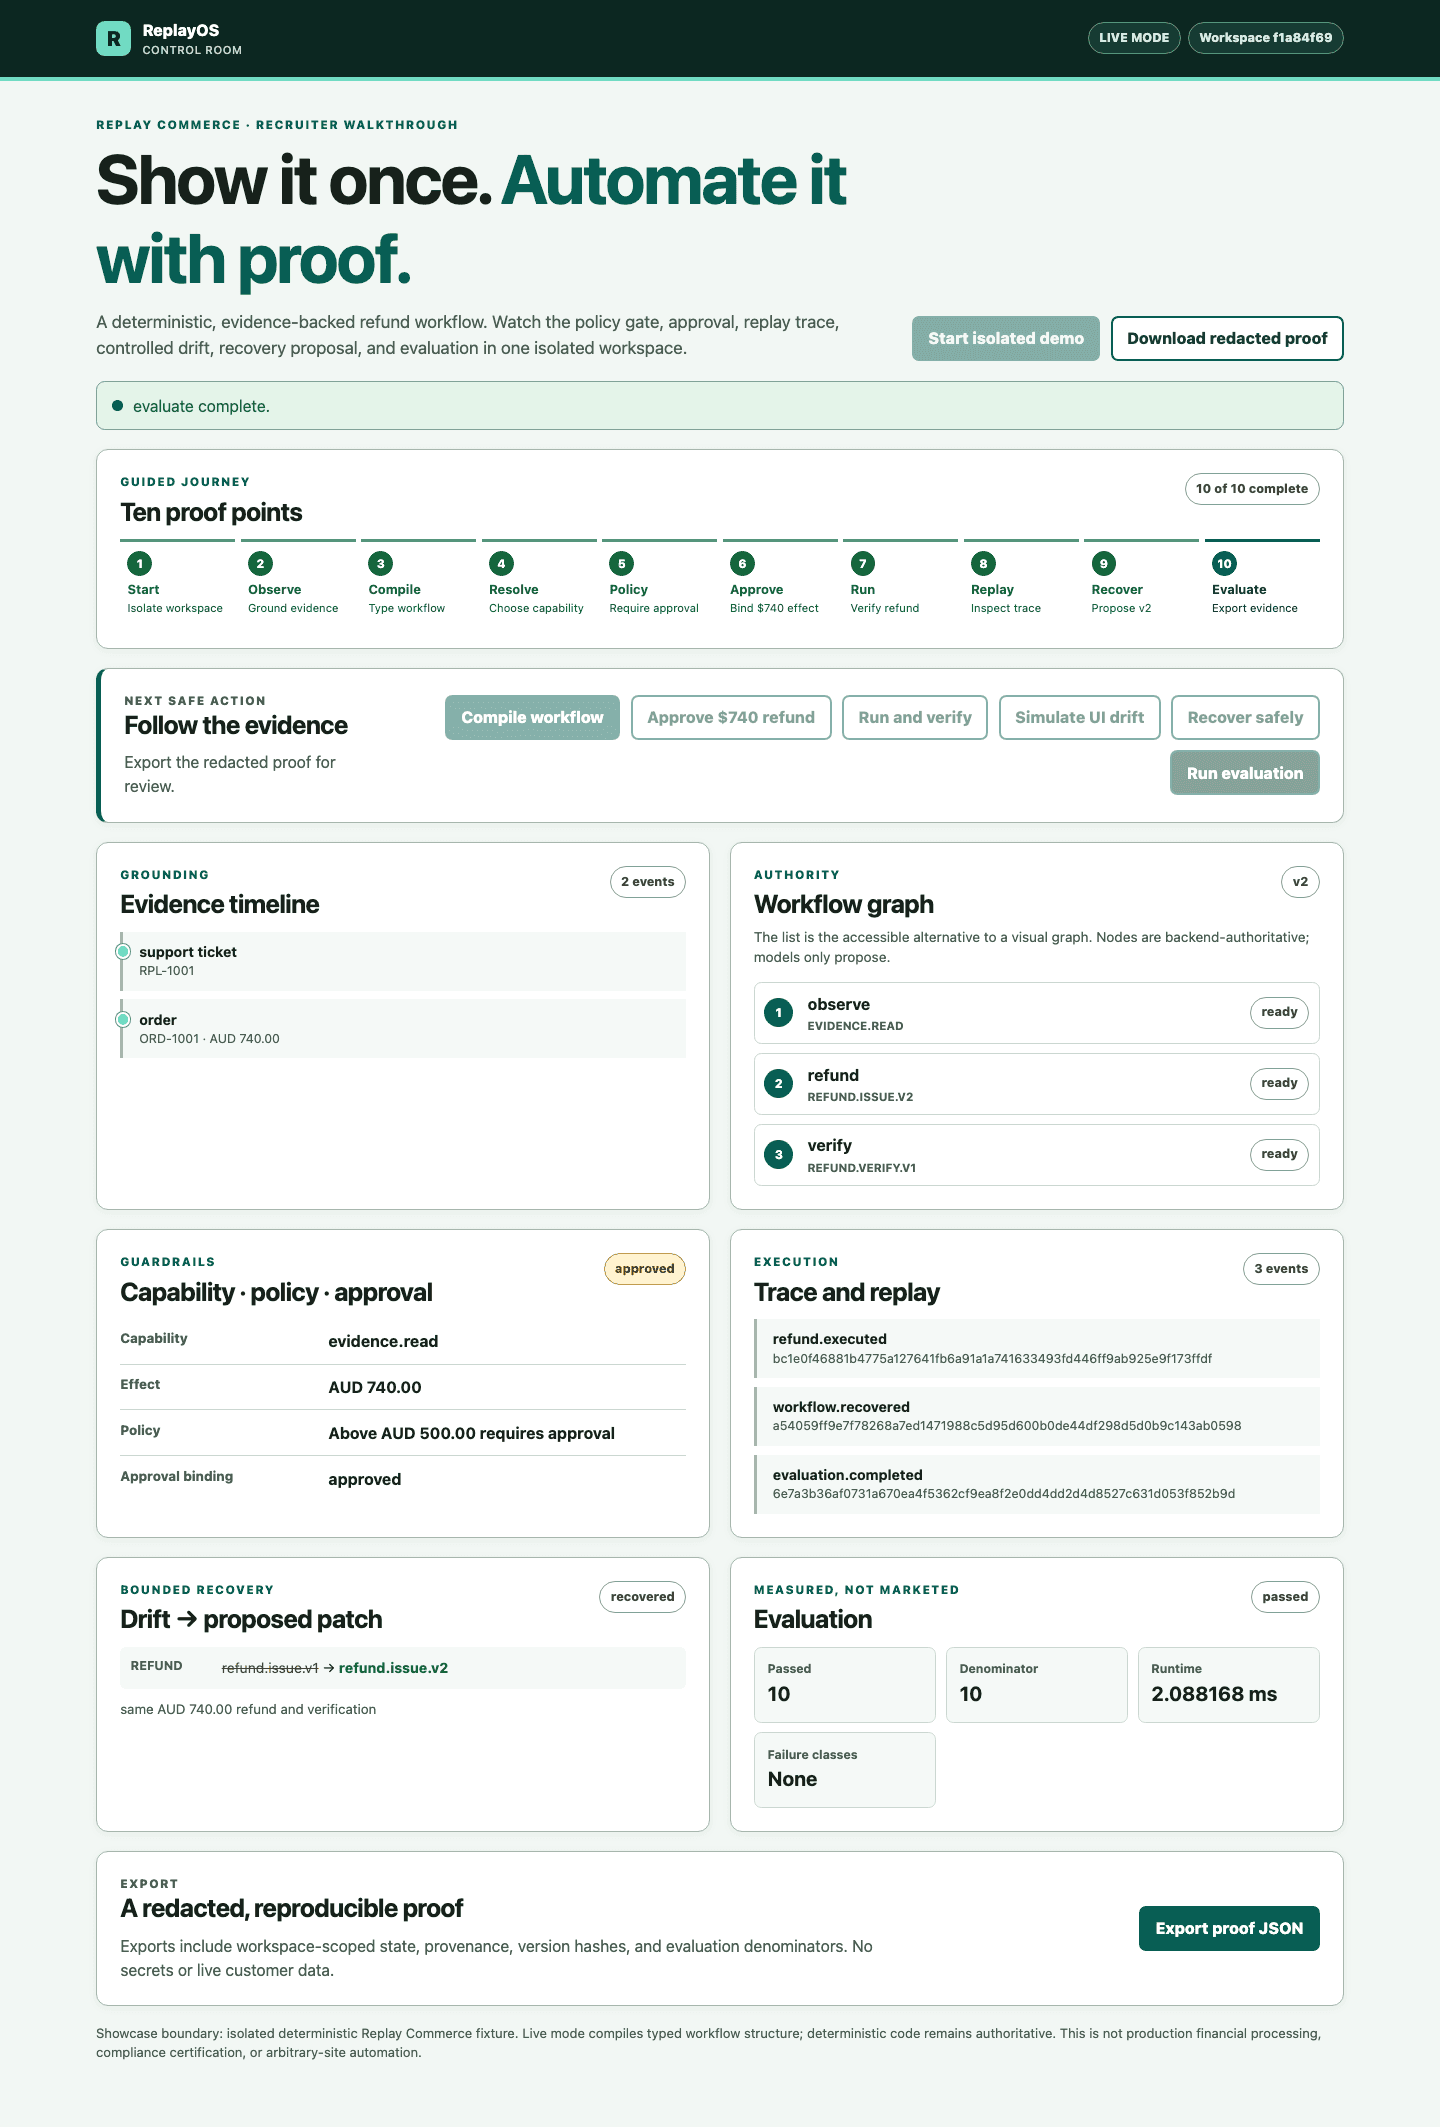Click the LIVE MODE badge
Screen dimensions: 1440x2127
click(x=1134, y=38)
